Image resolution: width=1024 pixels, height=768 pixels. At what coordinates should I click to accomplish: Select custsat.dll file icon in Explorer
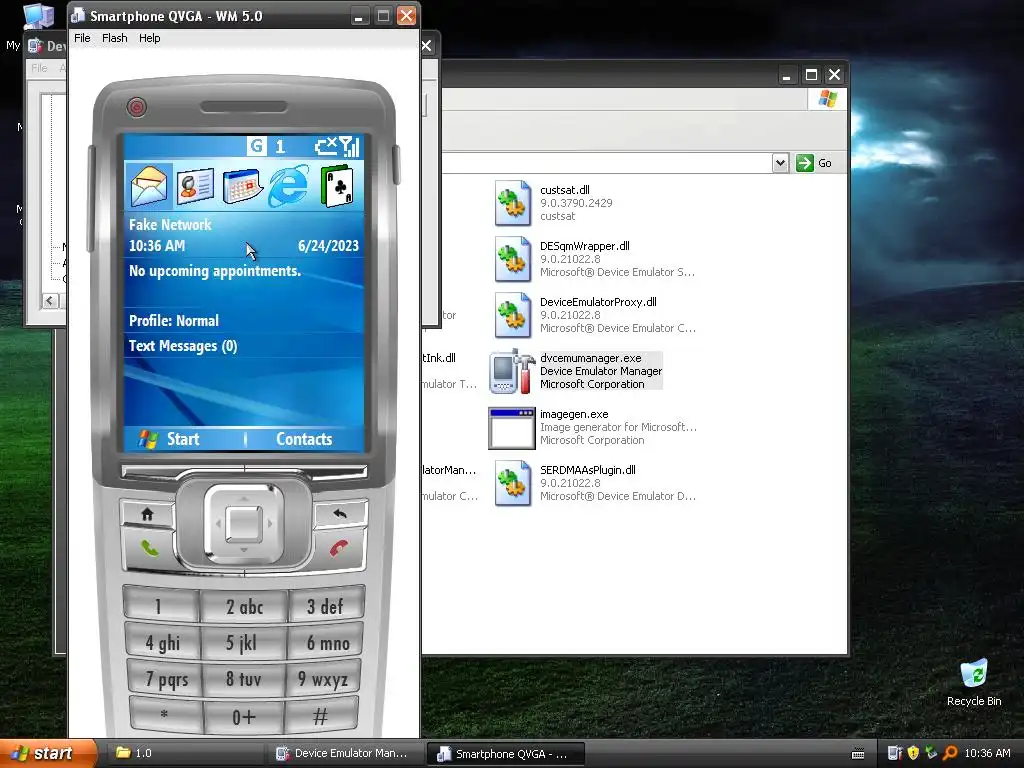coord(513,203)
